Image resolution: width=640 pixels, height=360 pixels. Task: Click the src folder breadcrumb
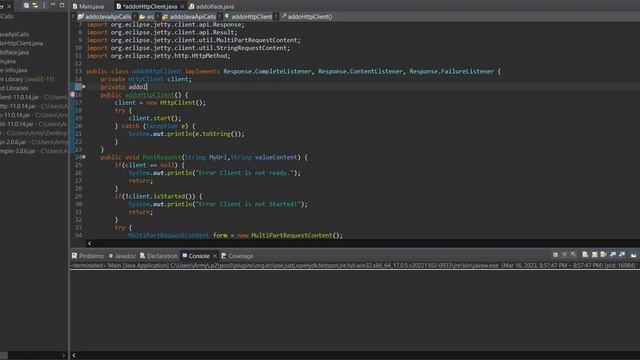click(x=147, y=17)
